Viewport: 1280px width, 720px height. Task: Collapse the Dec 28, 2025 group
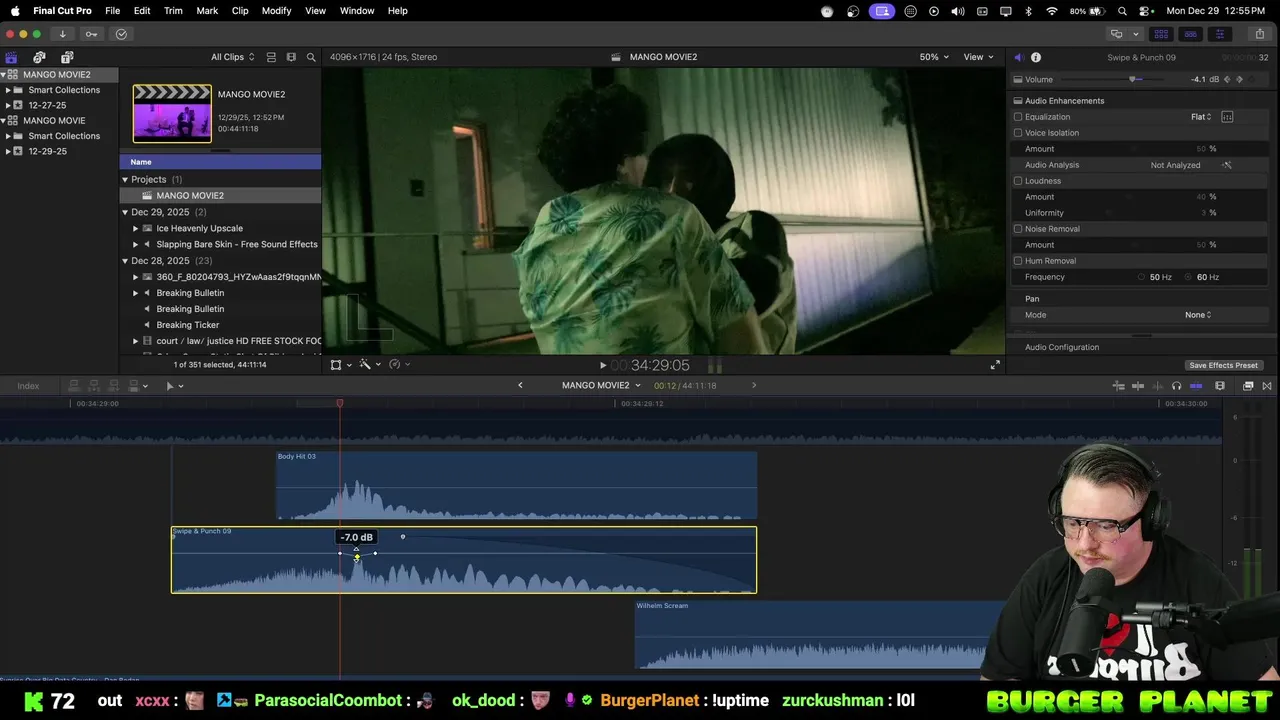(x=125, y=261)
